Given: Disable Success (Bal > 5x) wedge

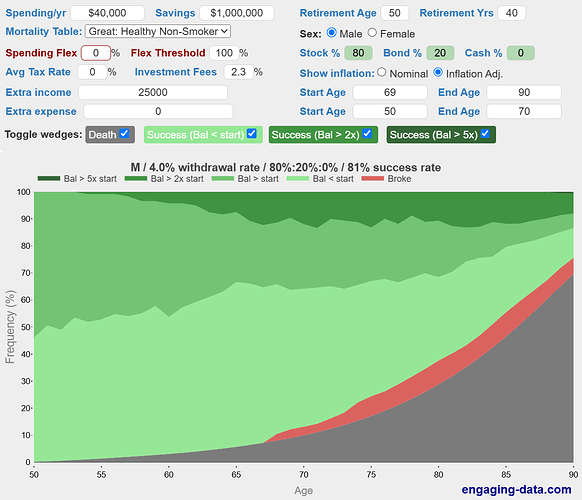Looking at the screenshot, I should [485, 134].
